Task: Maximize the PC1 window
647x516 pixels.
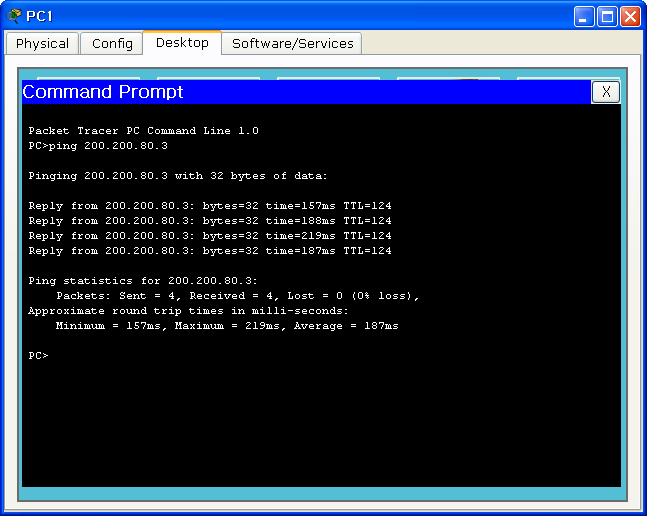Action: (607, 16)
